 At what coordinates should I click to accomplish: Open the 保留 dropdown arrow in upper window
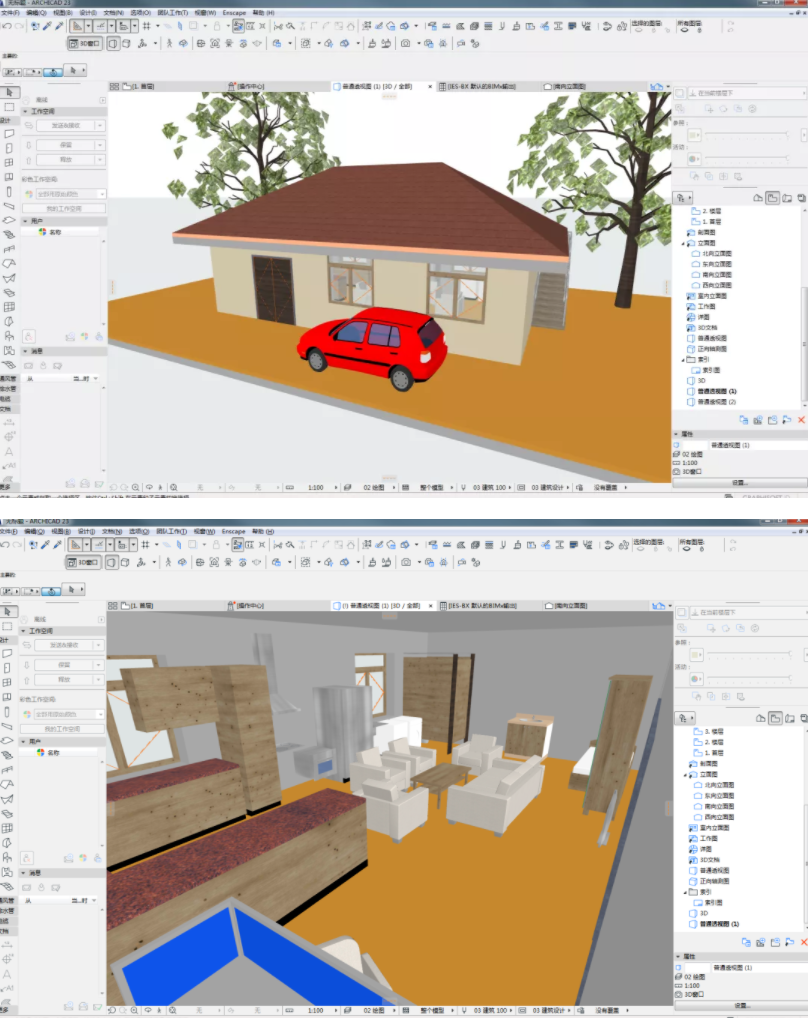(100, 145)
